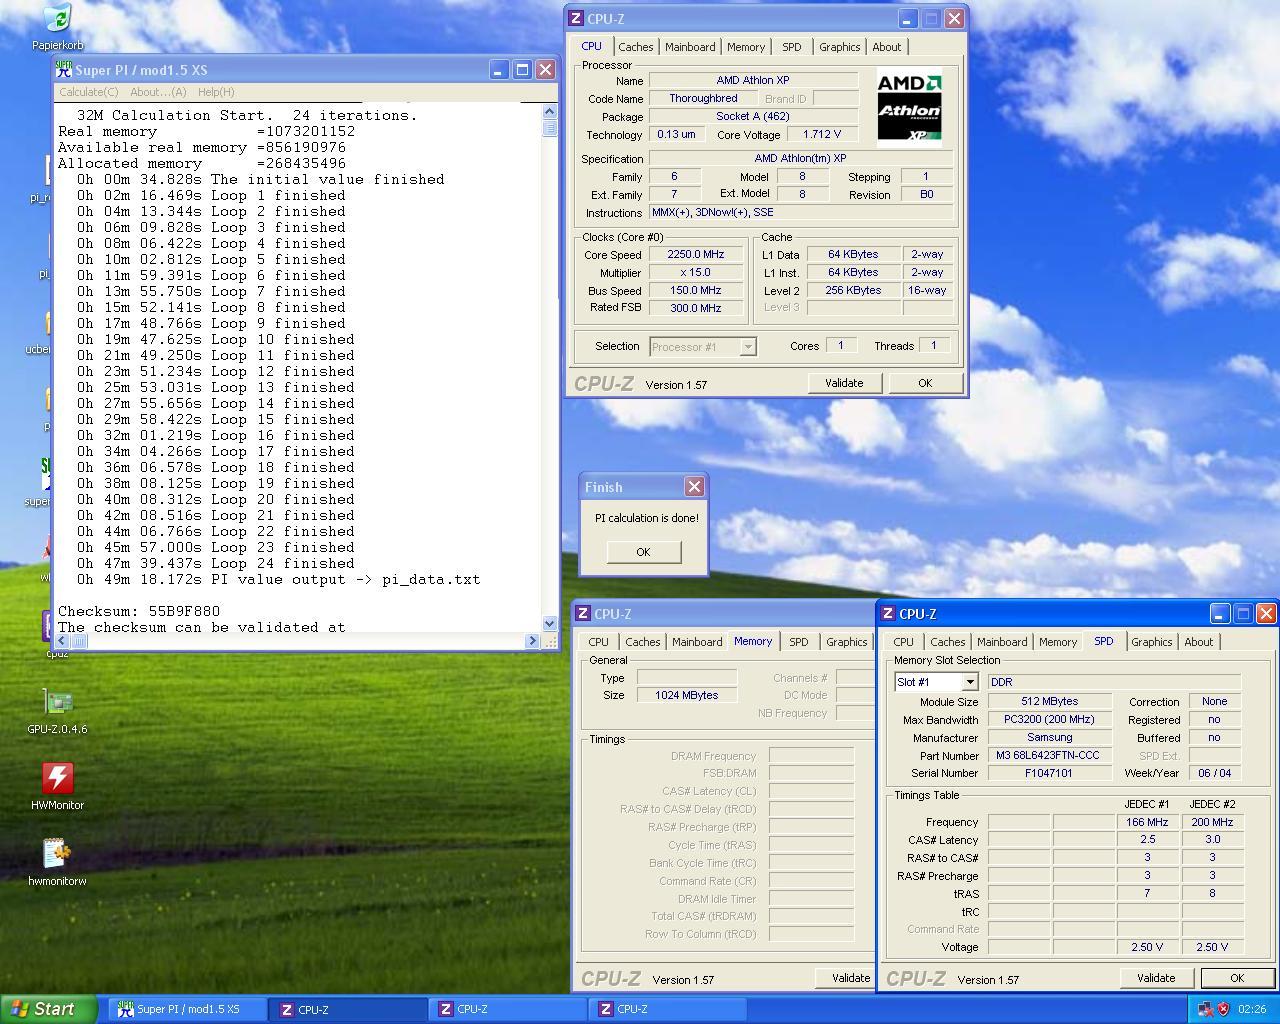Open About tab in top CPU-Z window

[886, 47]
